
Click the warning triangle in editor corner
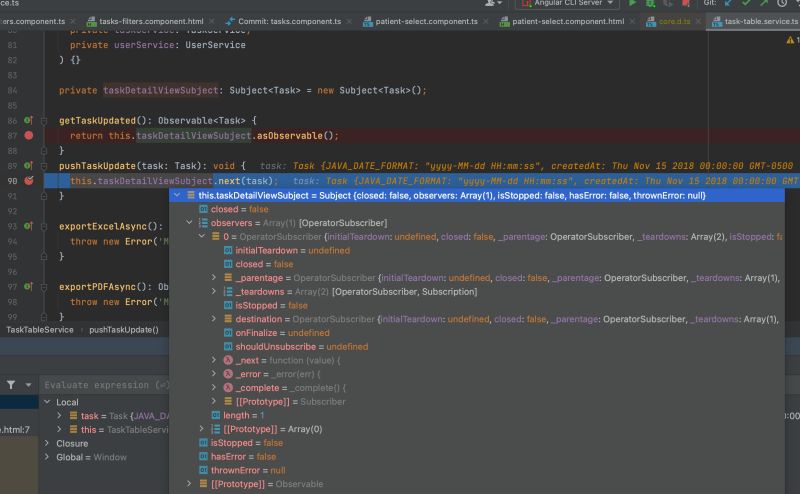790,40
